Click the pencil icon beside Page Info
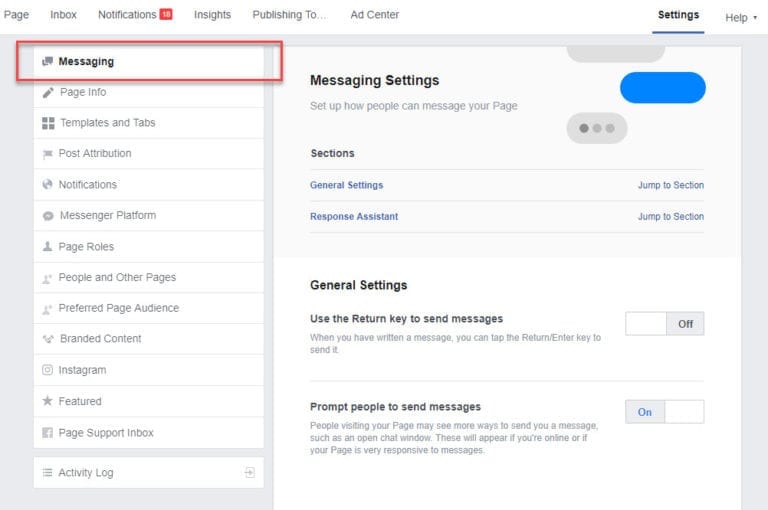The height and width of the screenshot is (510, 768). pos(48,92)
